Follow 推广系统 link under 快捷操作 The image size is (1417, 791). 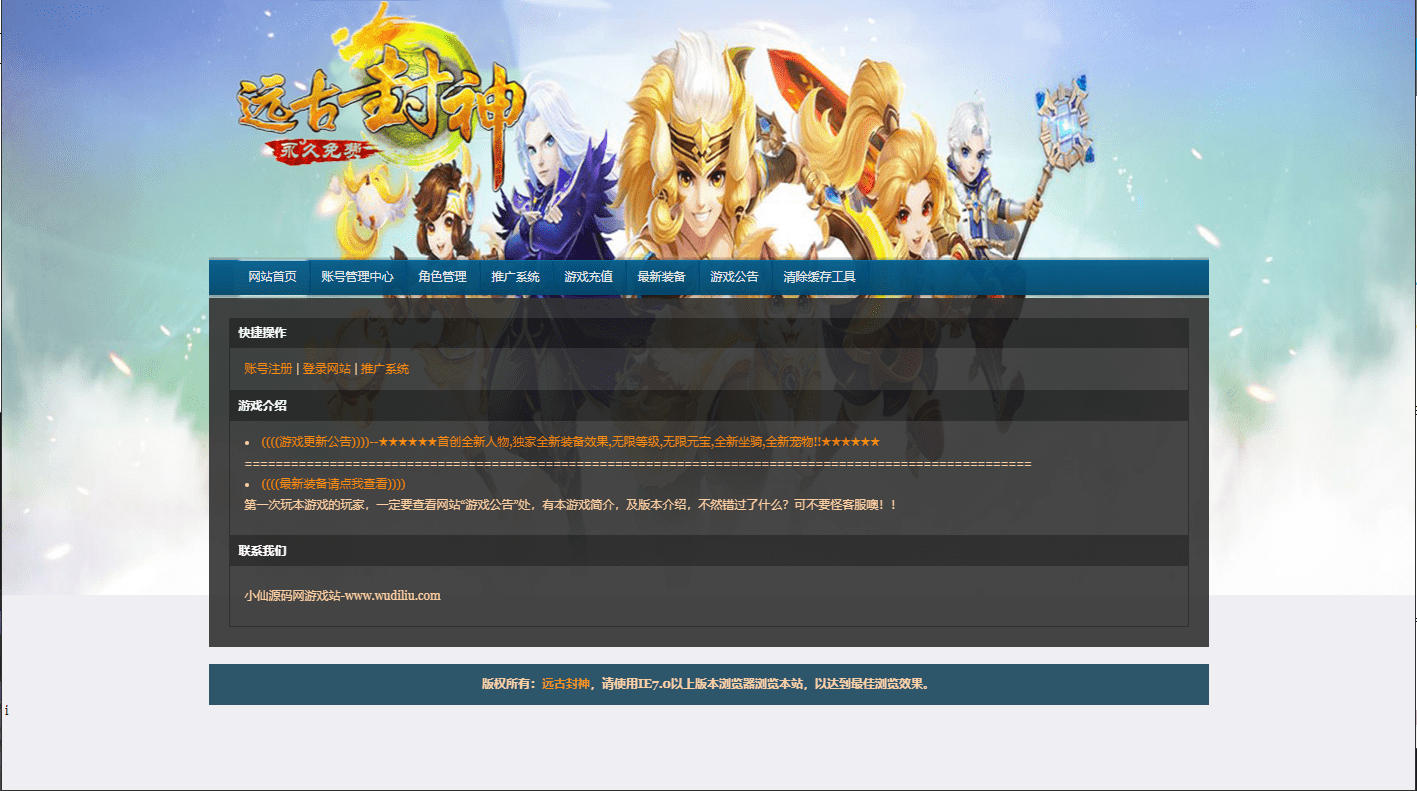click(385, 369)
